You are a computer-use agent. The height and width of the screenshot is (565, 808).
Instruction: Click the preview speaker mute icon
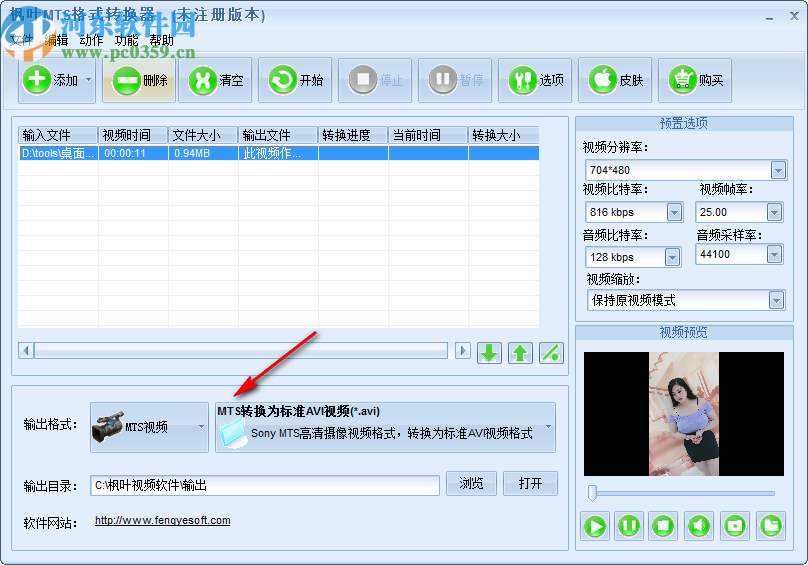click(699, 526)
